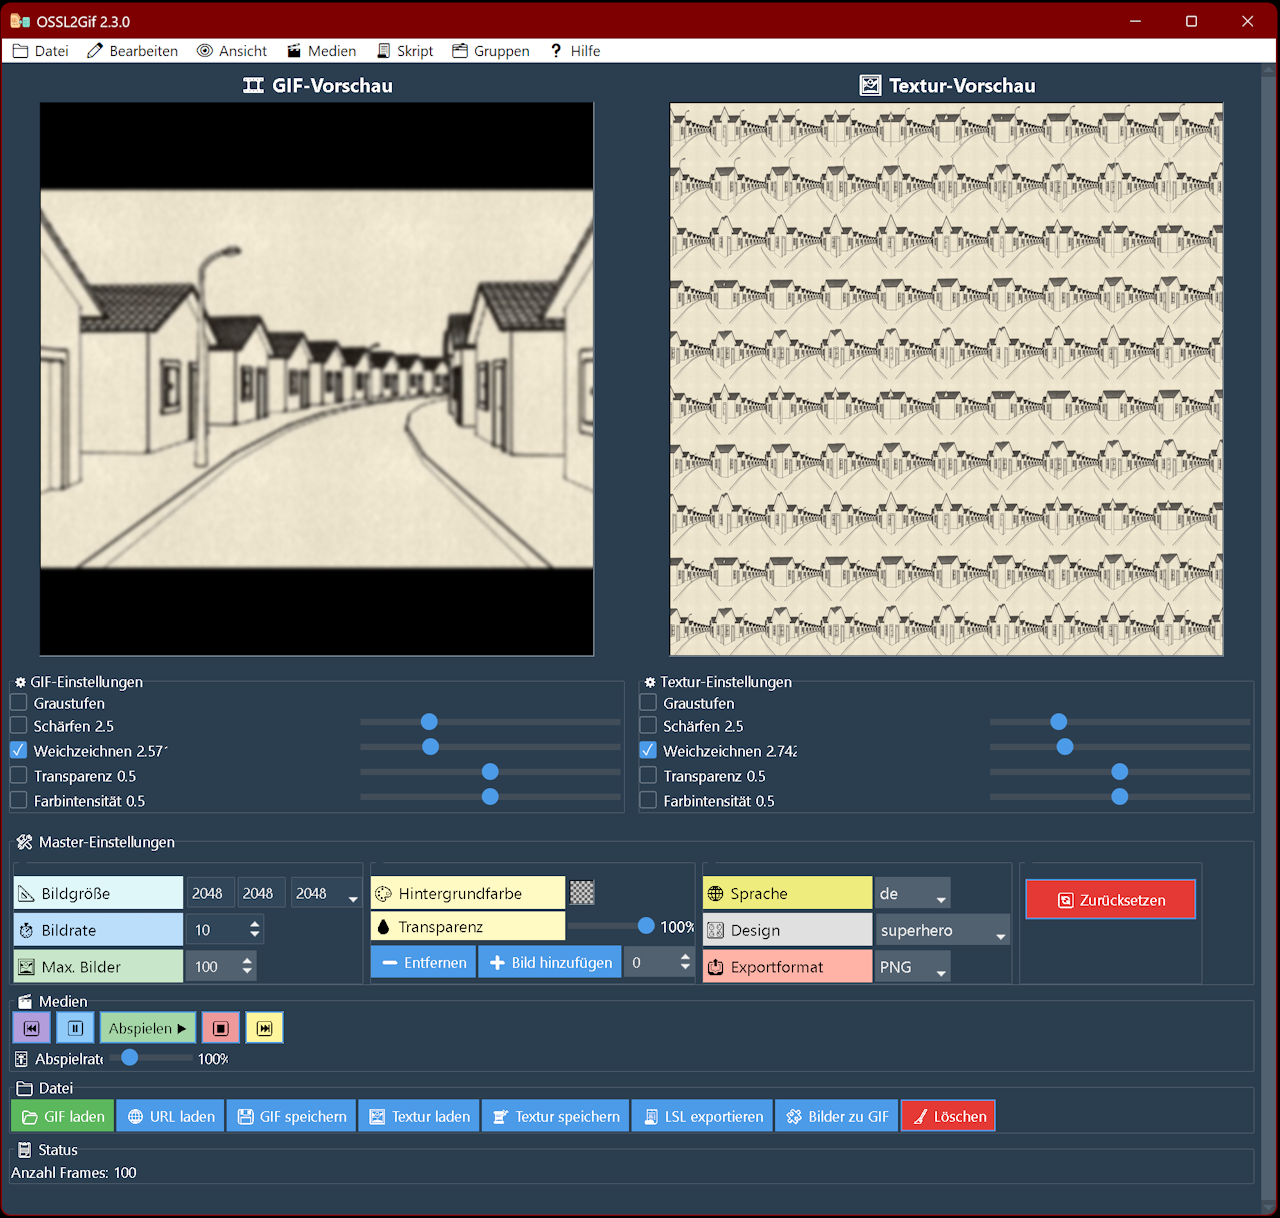Expand the Design theme dropdown
1280x1218 pixels.
(943, 930)
